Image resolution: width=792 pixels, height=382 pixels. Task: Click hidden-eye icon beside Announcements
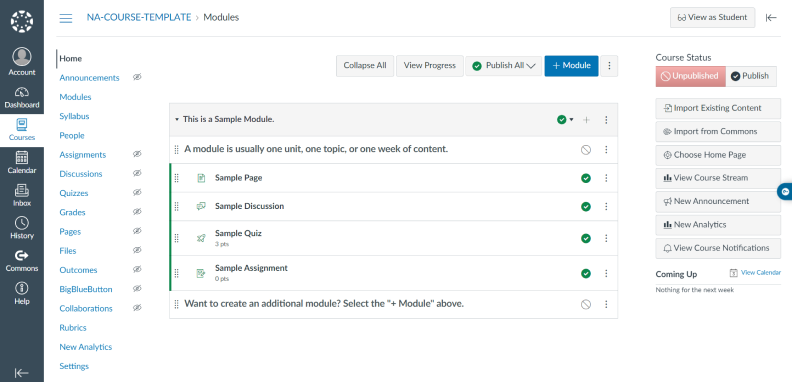click(137, 77)
